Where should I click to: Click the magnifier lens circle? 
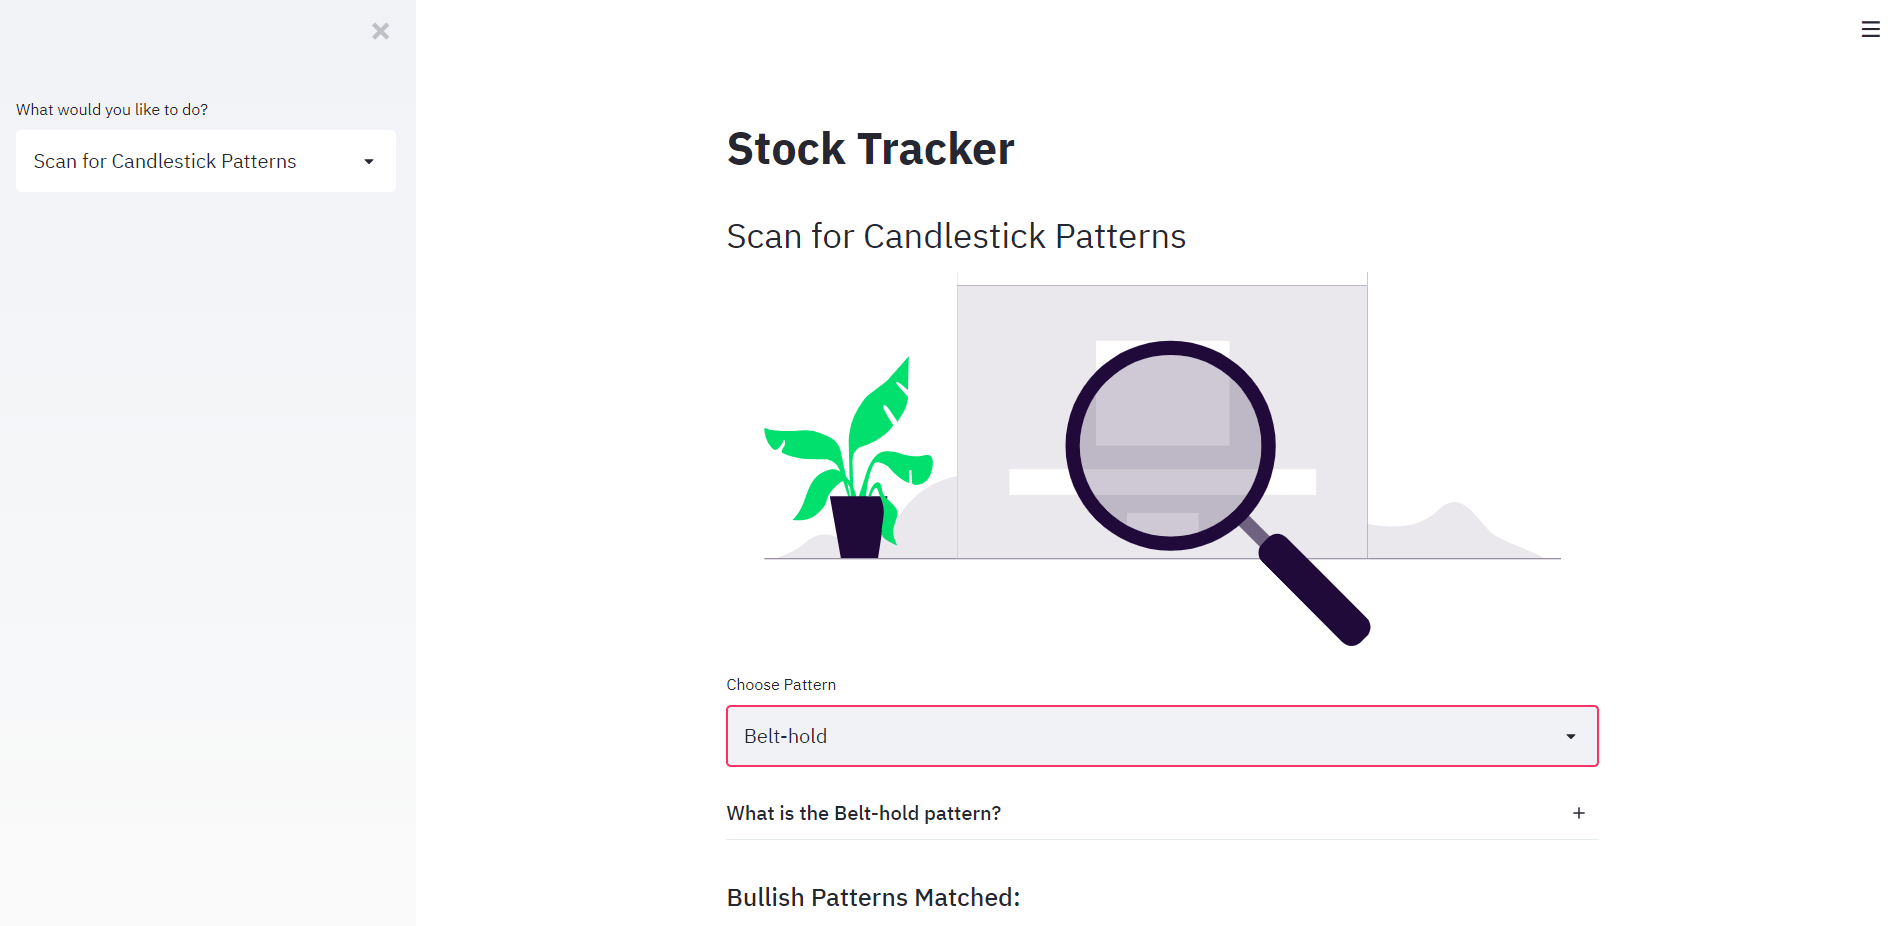1170,445
